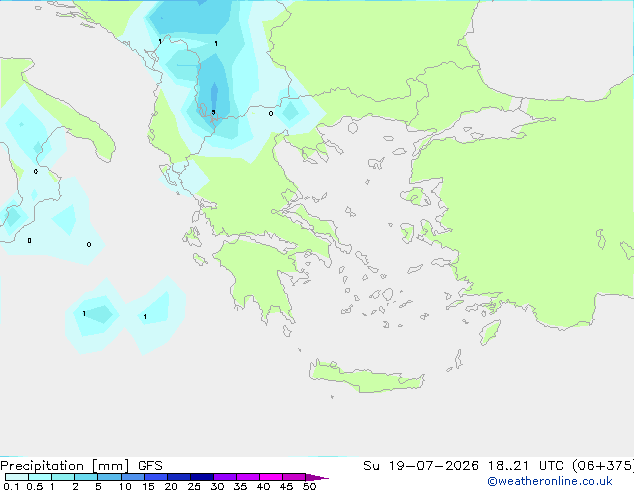
Task: Select the 30 mm purple legend swatch
Action: [225, 477]
